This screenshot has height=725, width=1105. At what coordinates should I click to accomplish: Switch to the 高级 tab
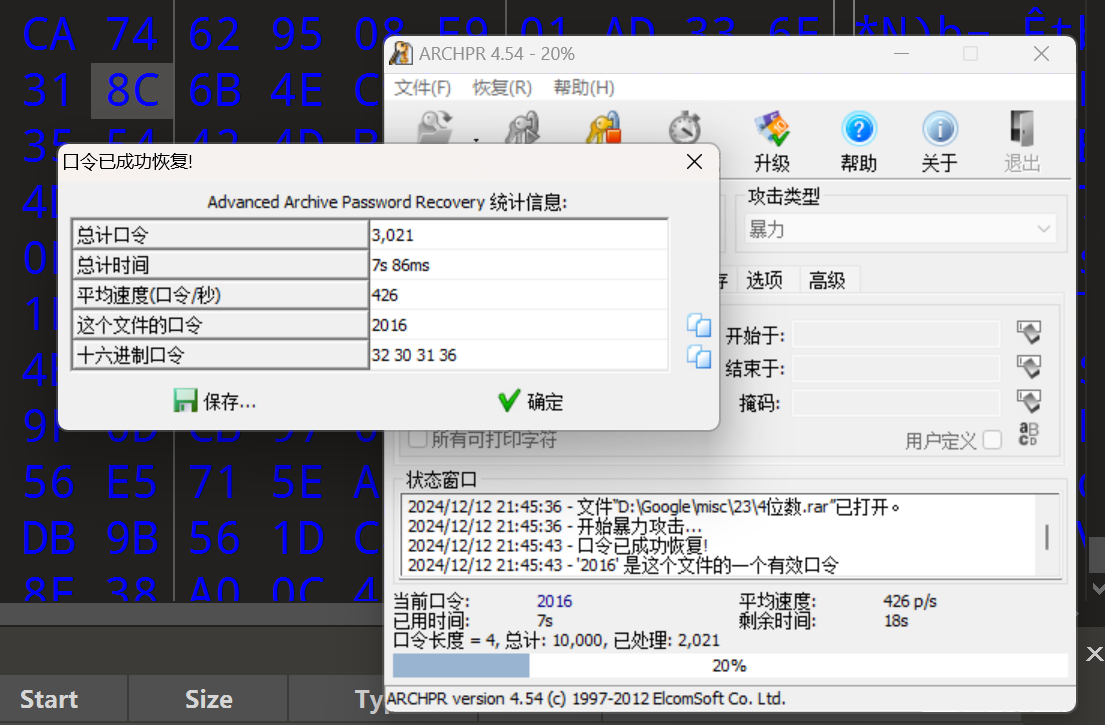[x=827, y=280]
